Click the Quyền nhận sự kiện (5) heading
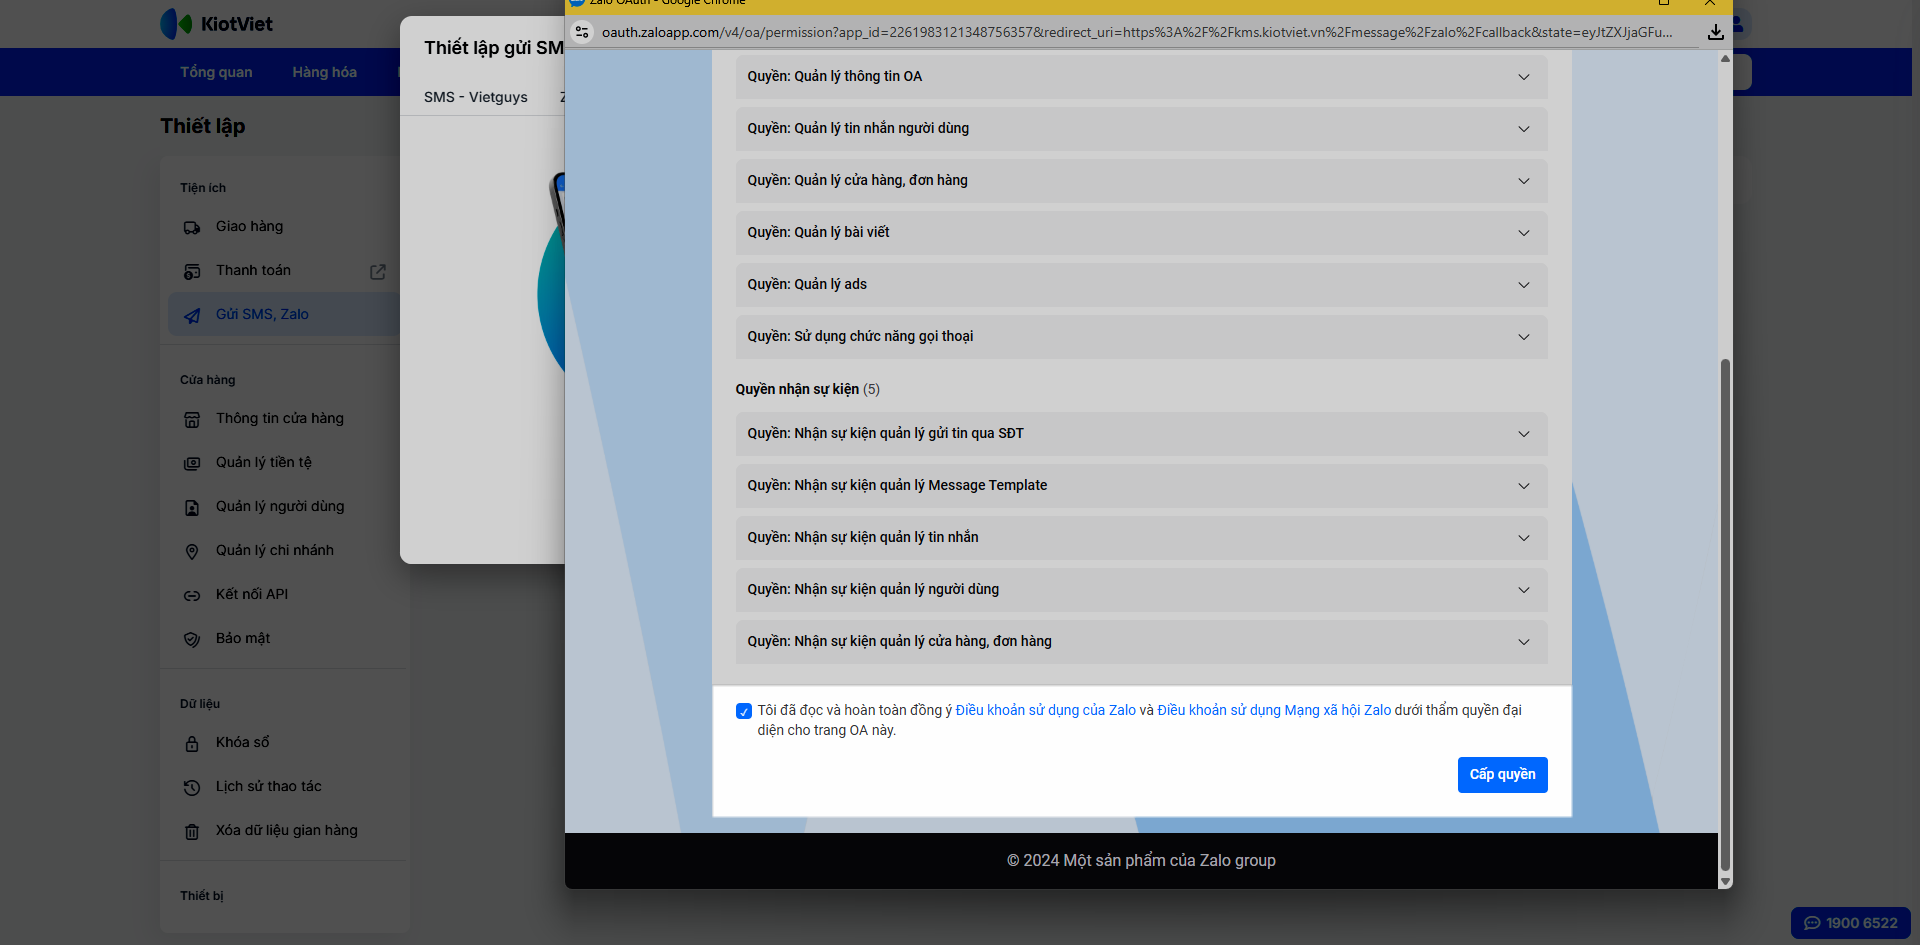The image size is (1920, 945). (x=807, y=389)
